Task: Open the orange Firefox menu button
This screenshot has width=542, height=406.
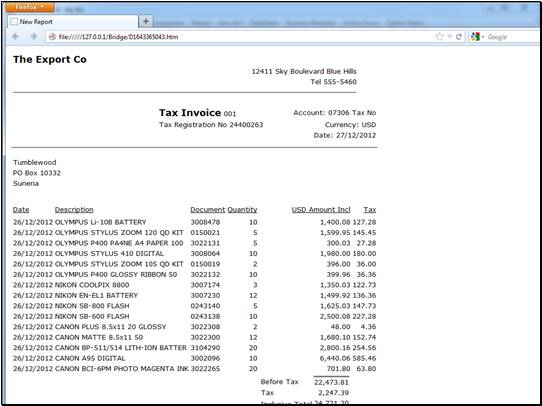Action: tap(30, 7)
